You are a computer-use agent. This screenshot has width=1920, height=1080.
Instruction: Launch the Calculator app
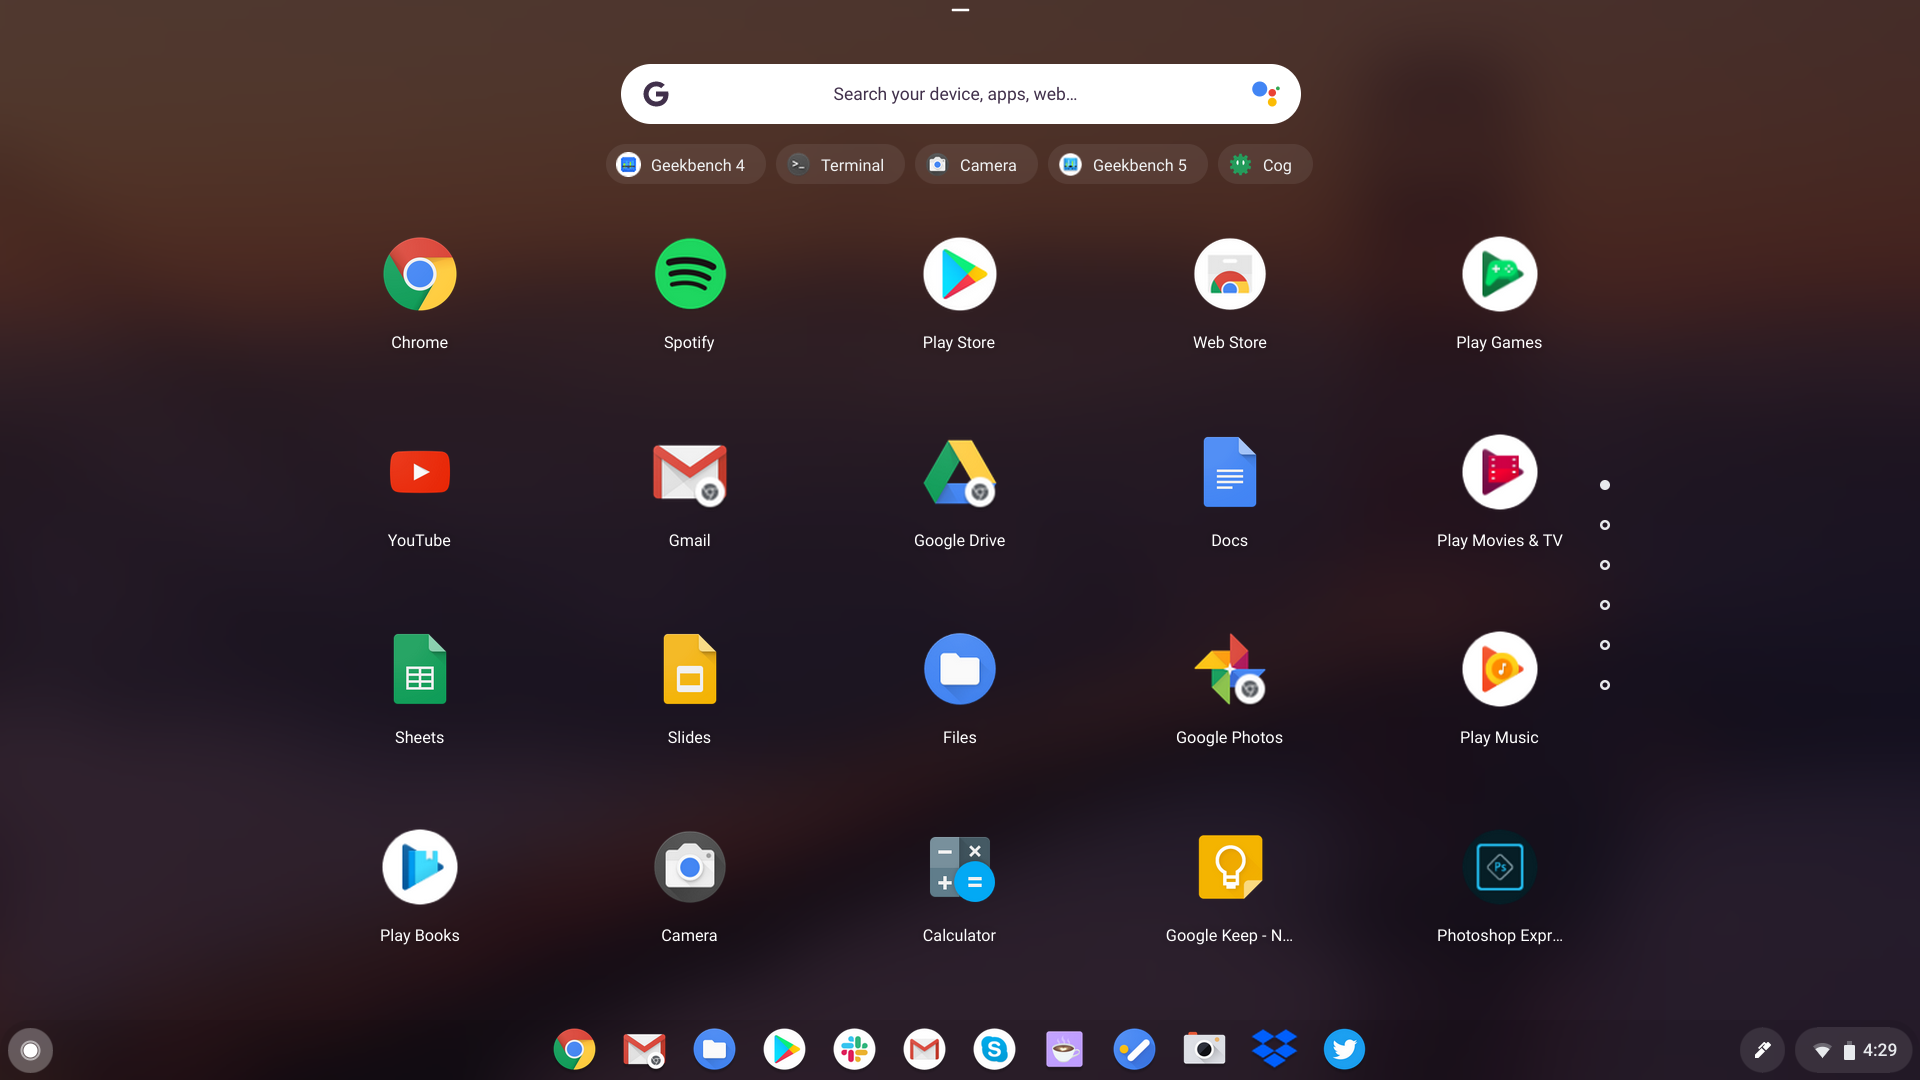coord(959,868)
